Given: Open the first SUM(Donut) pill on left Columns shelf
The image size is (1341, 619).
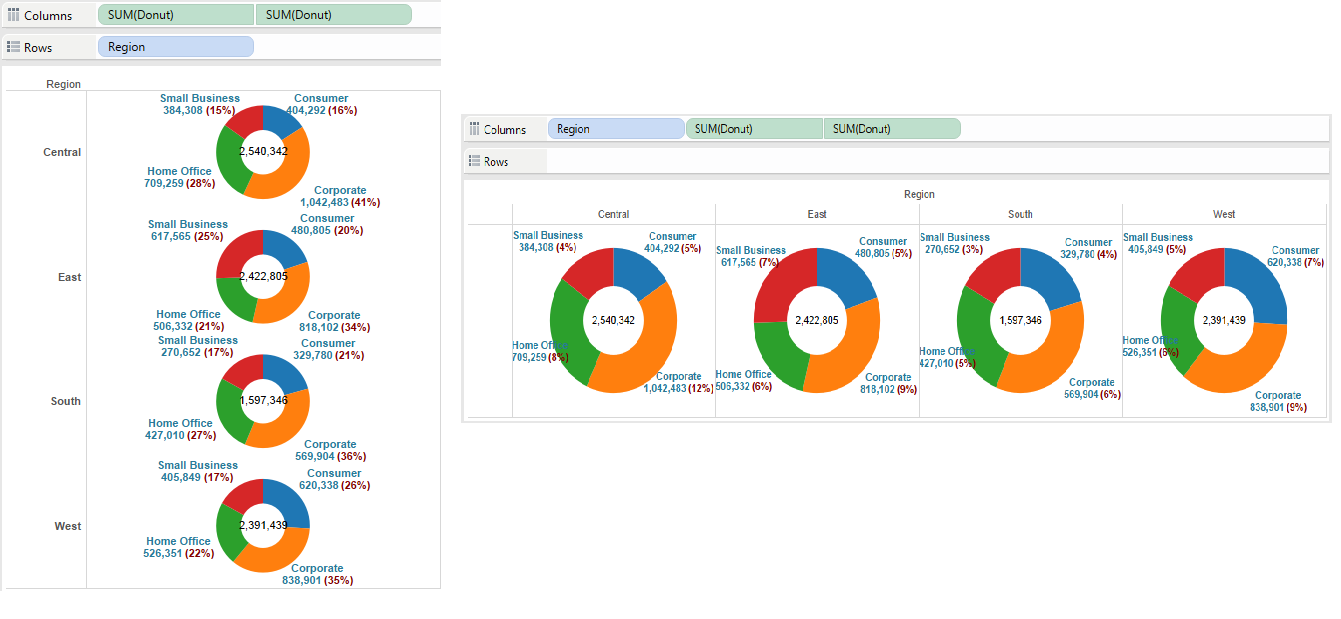Looking at the screenshot, I should point(175,14).
